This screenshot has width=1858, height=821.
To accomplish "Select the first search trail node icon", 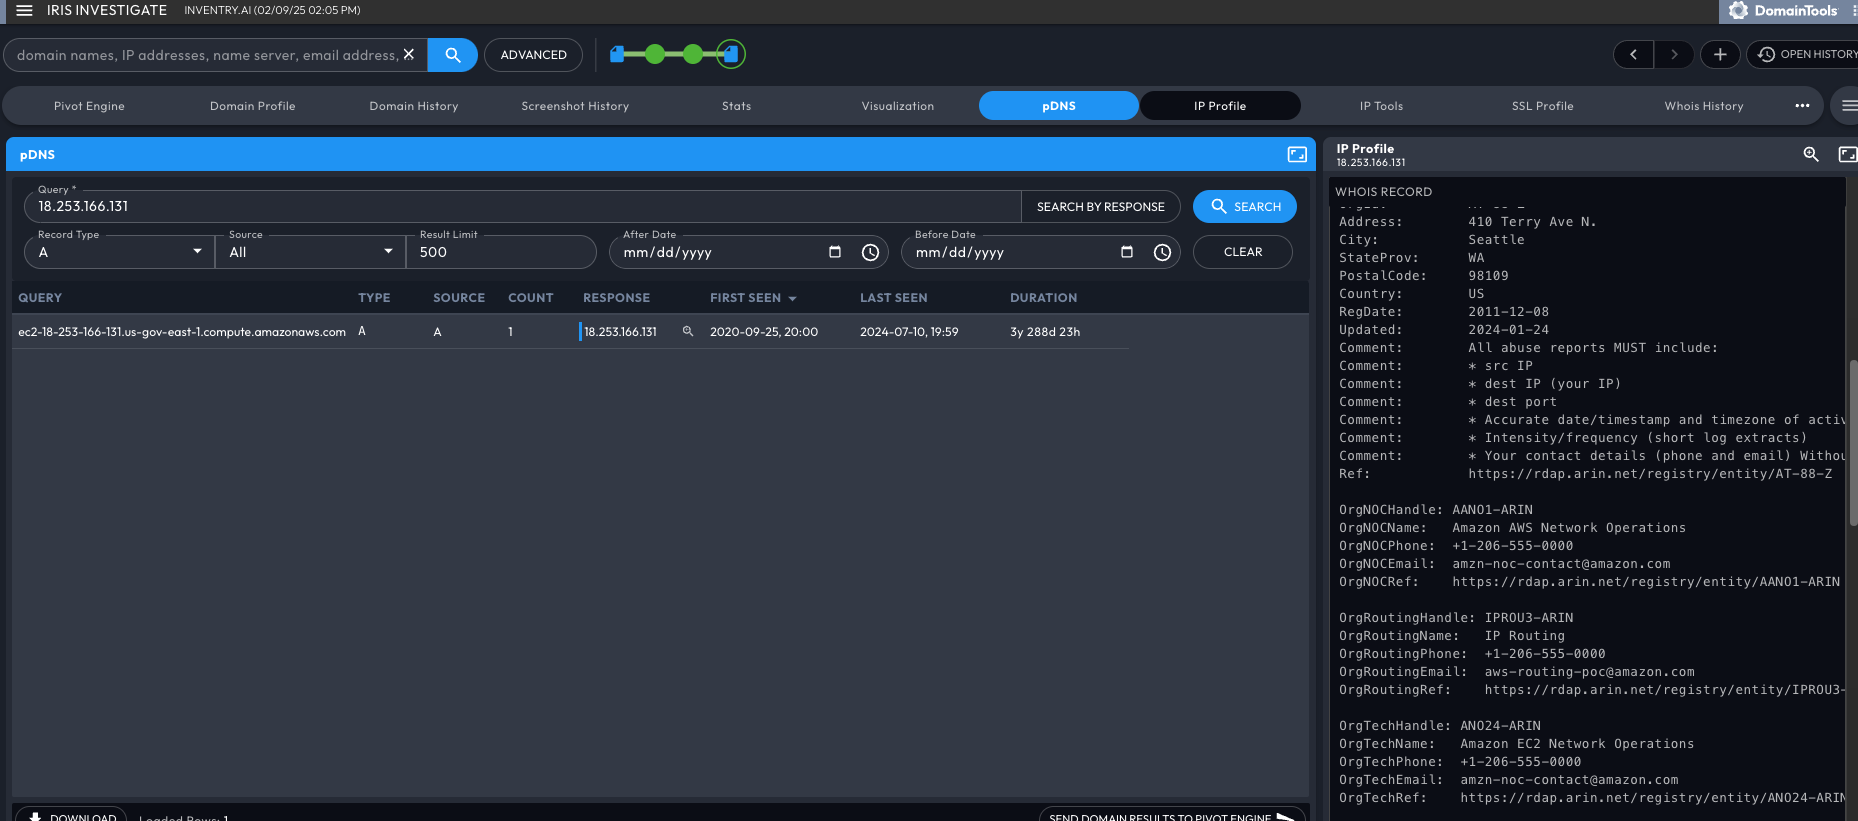I will point(617,54).
